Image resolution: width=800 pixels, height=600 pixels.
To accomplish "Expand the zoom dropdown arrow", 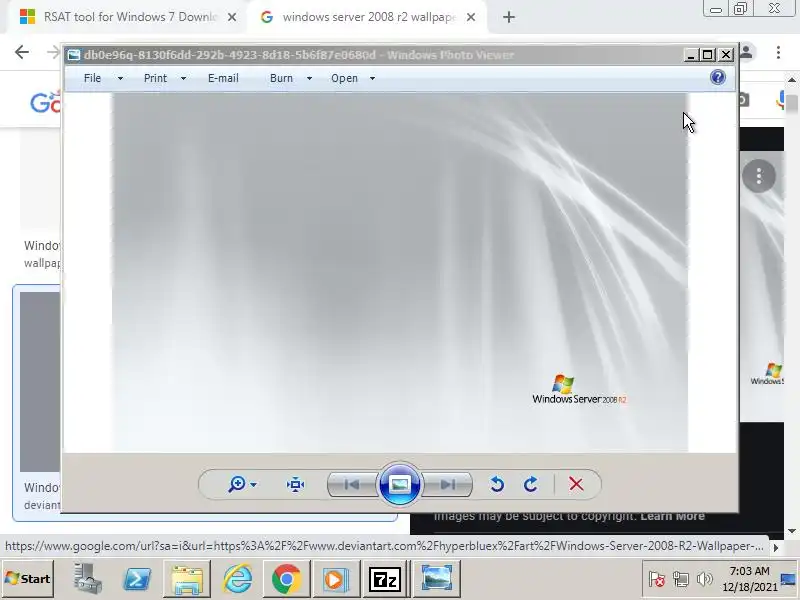I will [x=254, y=485].
